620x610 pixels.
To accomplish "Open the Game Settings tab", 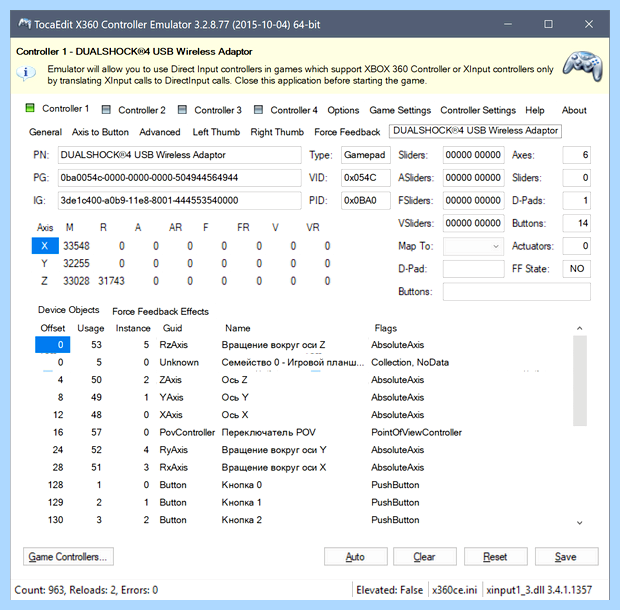I will [x=400, y=110].
